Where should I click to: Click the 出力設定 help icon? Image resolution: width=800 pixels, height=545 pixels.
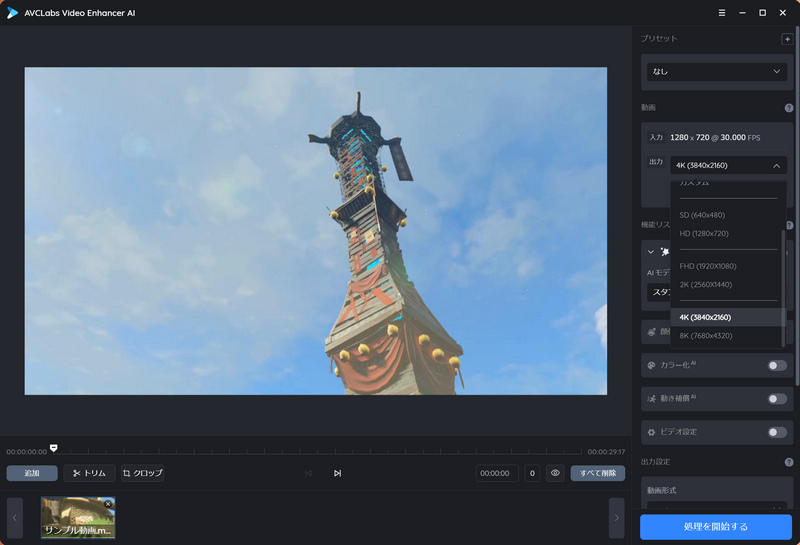[789, 462]
